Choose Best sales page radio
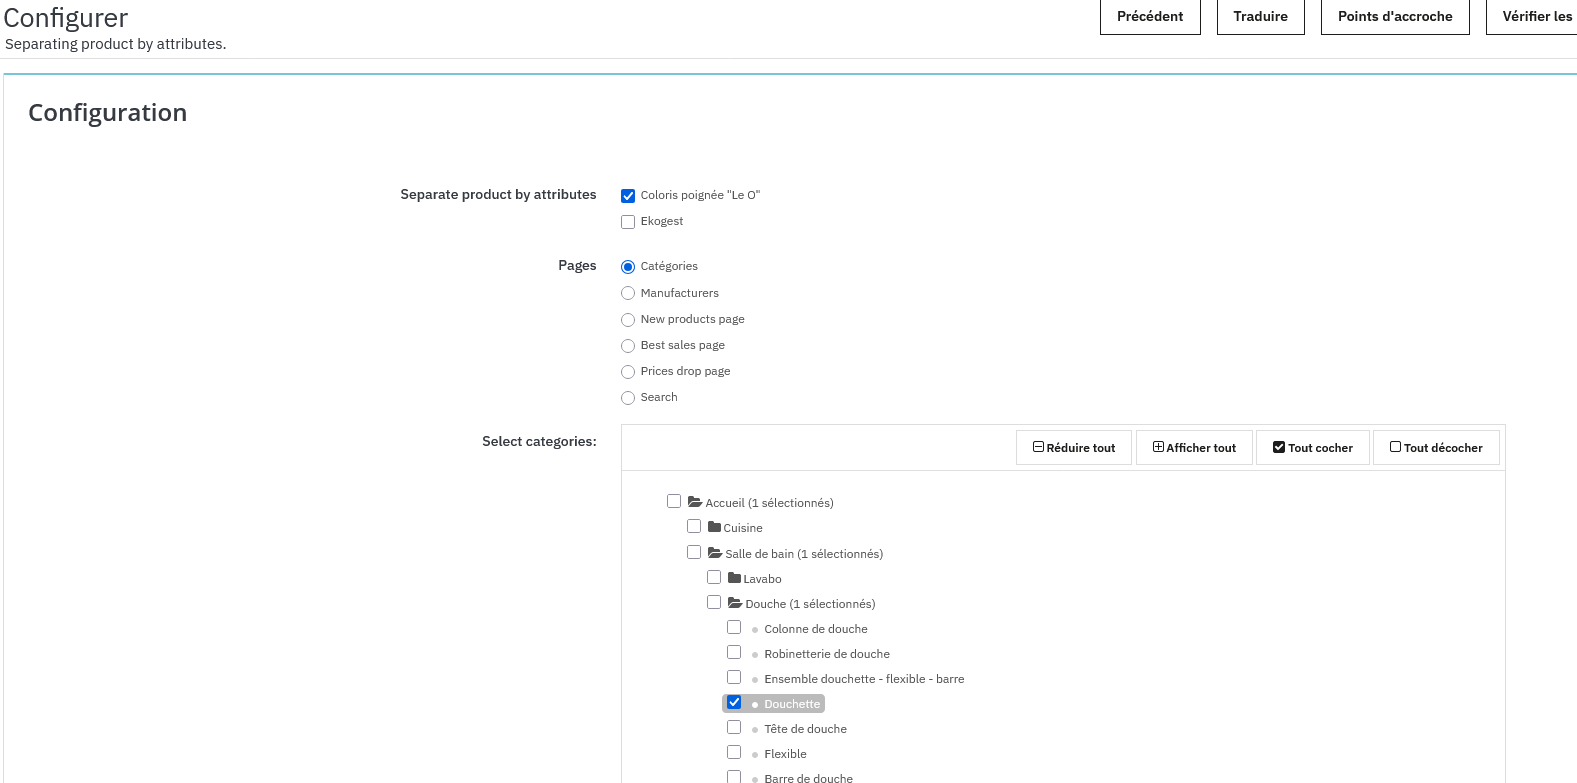The width and height of the screenshot is (1577, 783). 628,346
